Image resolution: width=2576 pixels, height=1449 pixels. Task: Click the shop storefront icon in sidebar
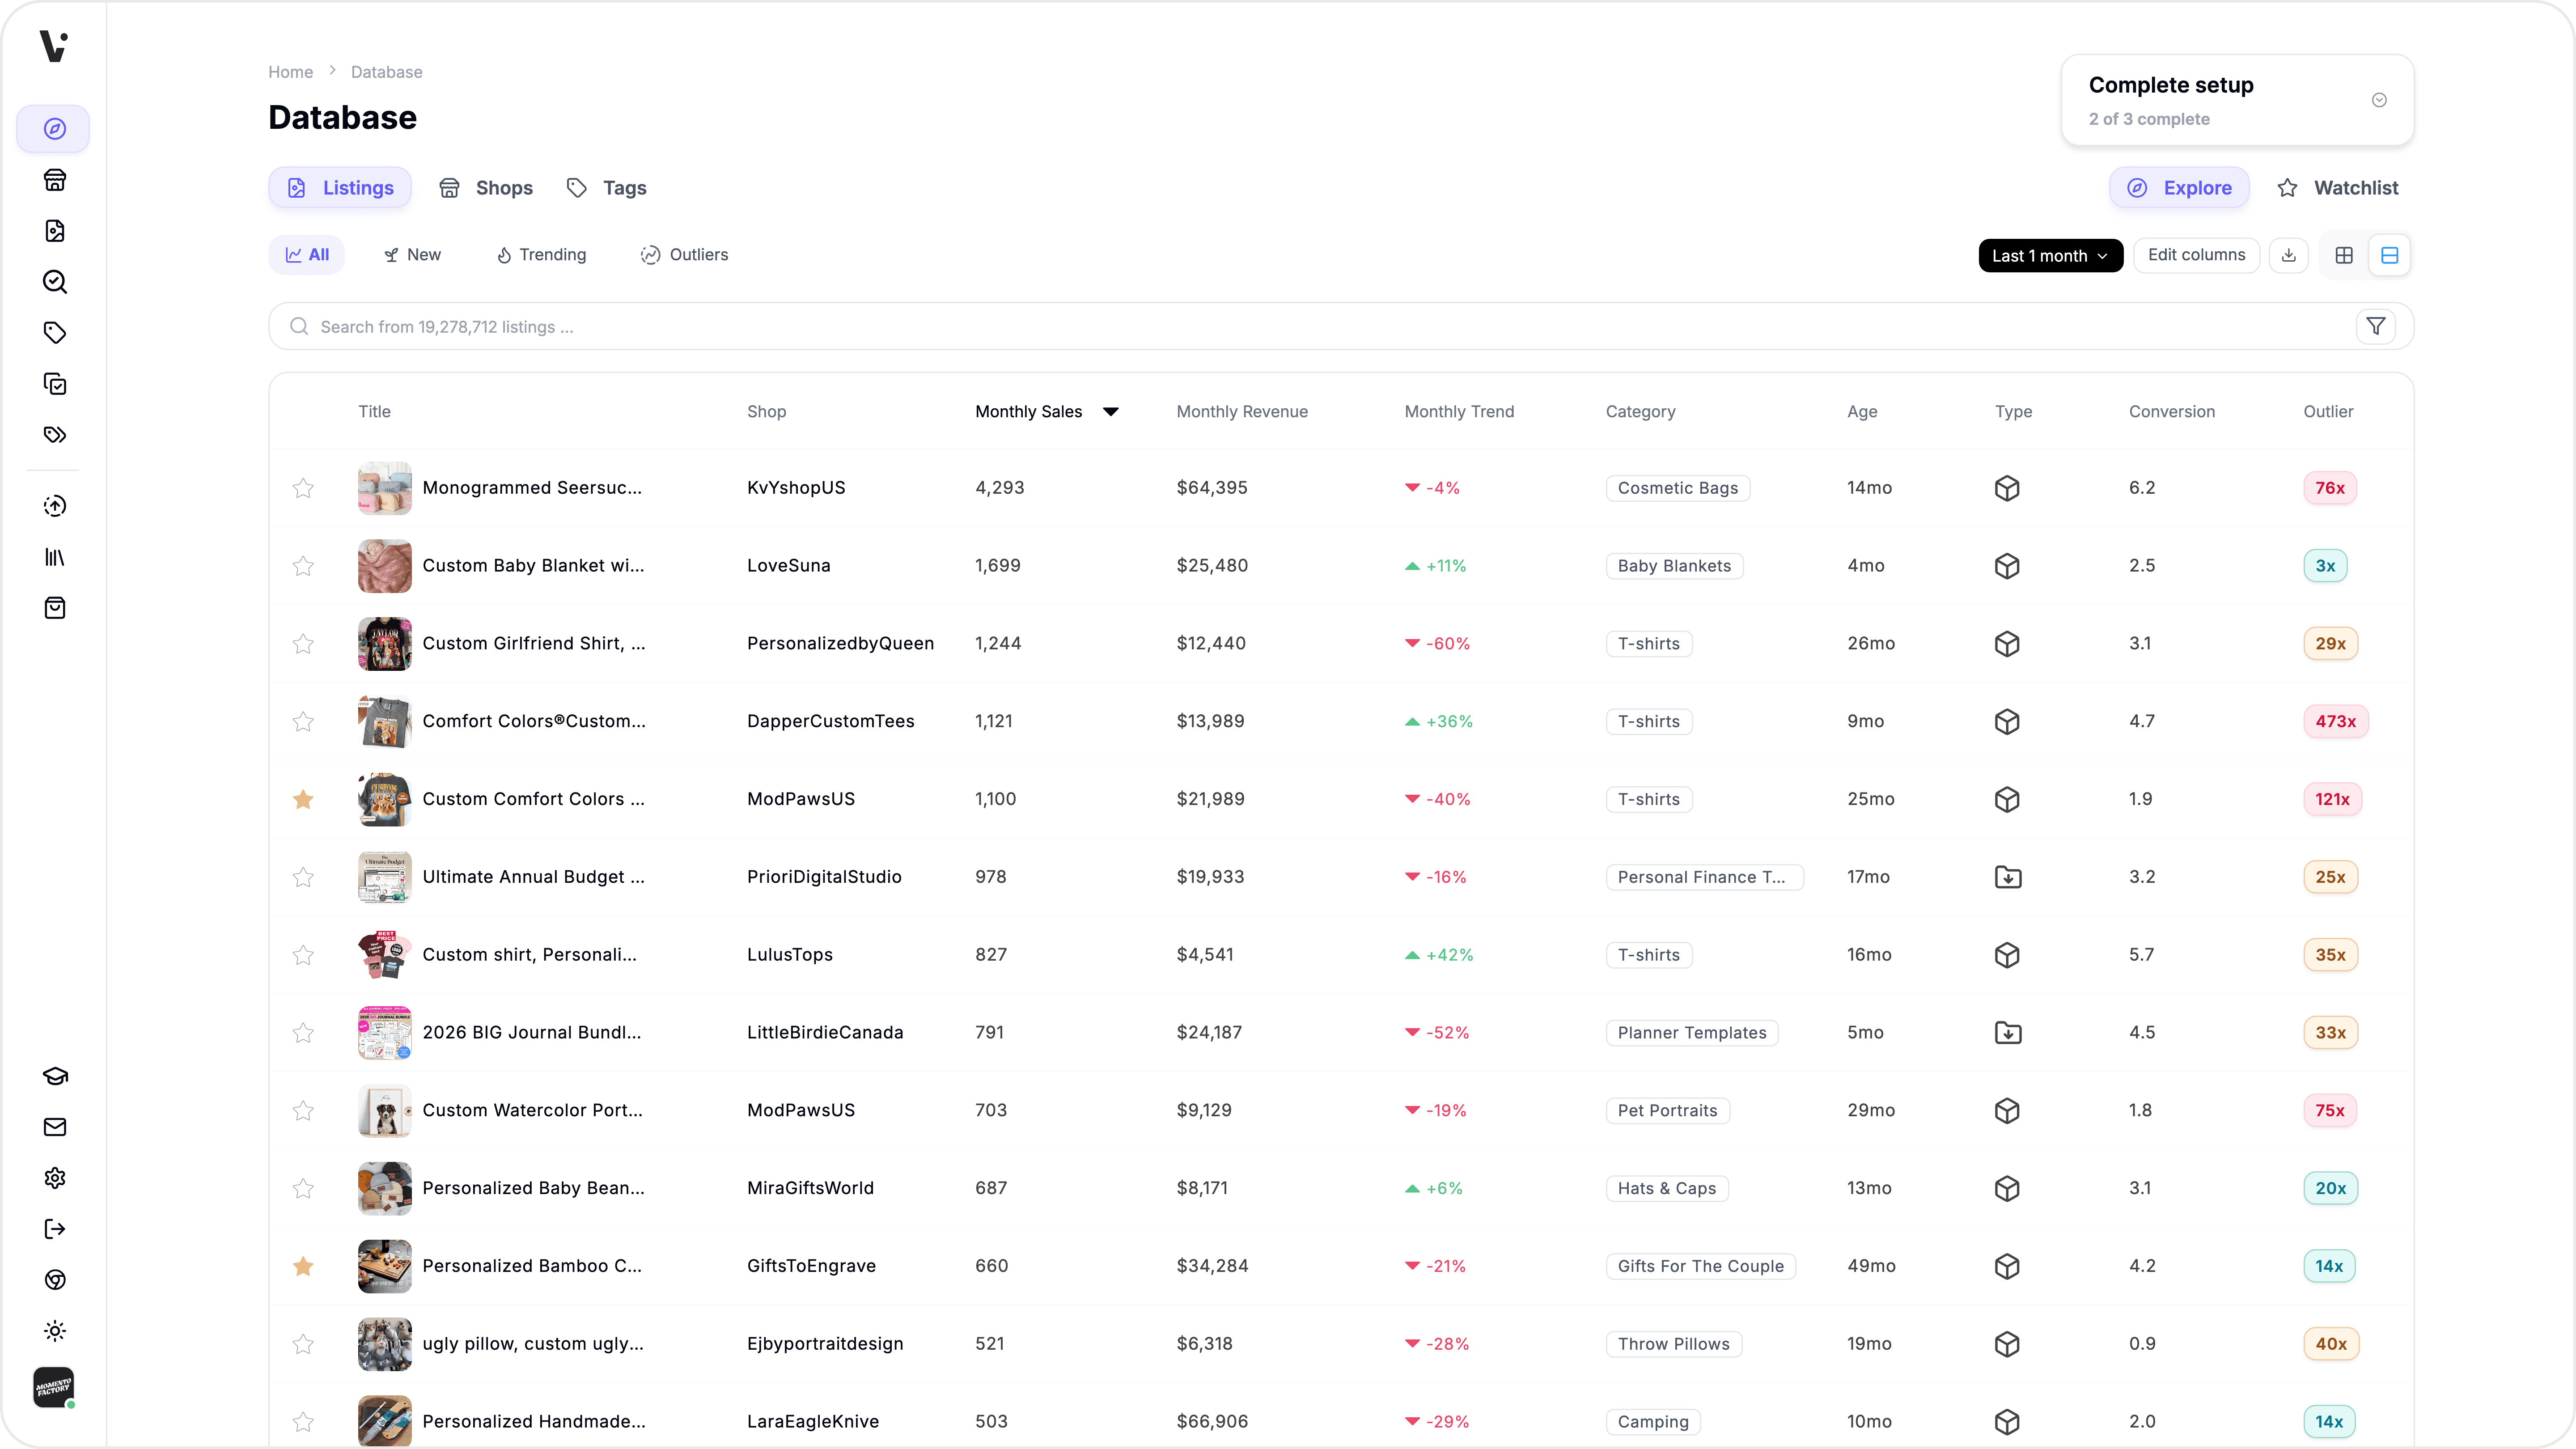(55, 180)
